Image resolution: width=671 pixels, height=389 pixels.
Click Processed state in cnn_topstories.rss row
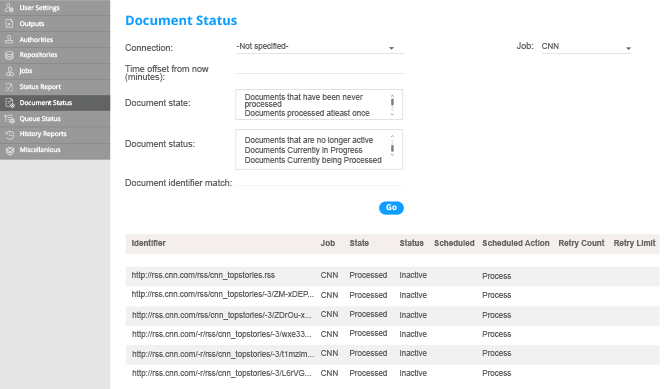click(368, 275)
